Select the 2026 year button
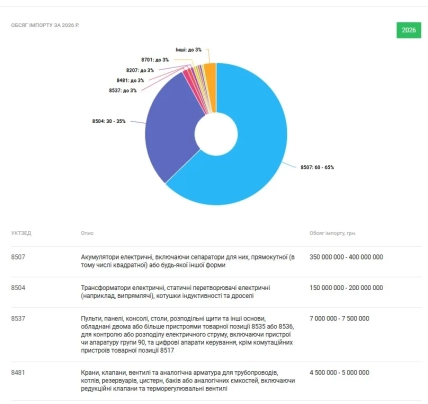428x404 pixels. [409, 30]
